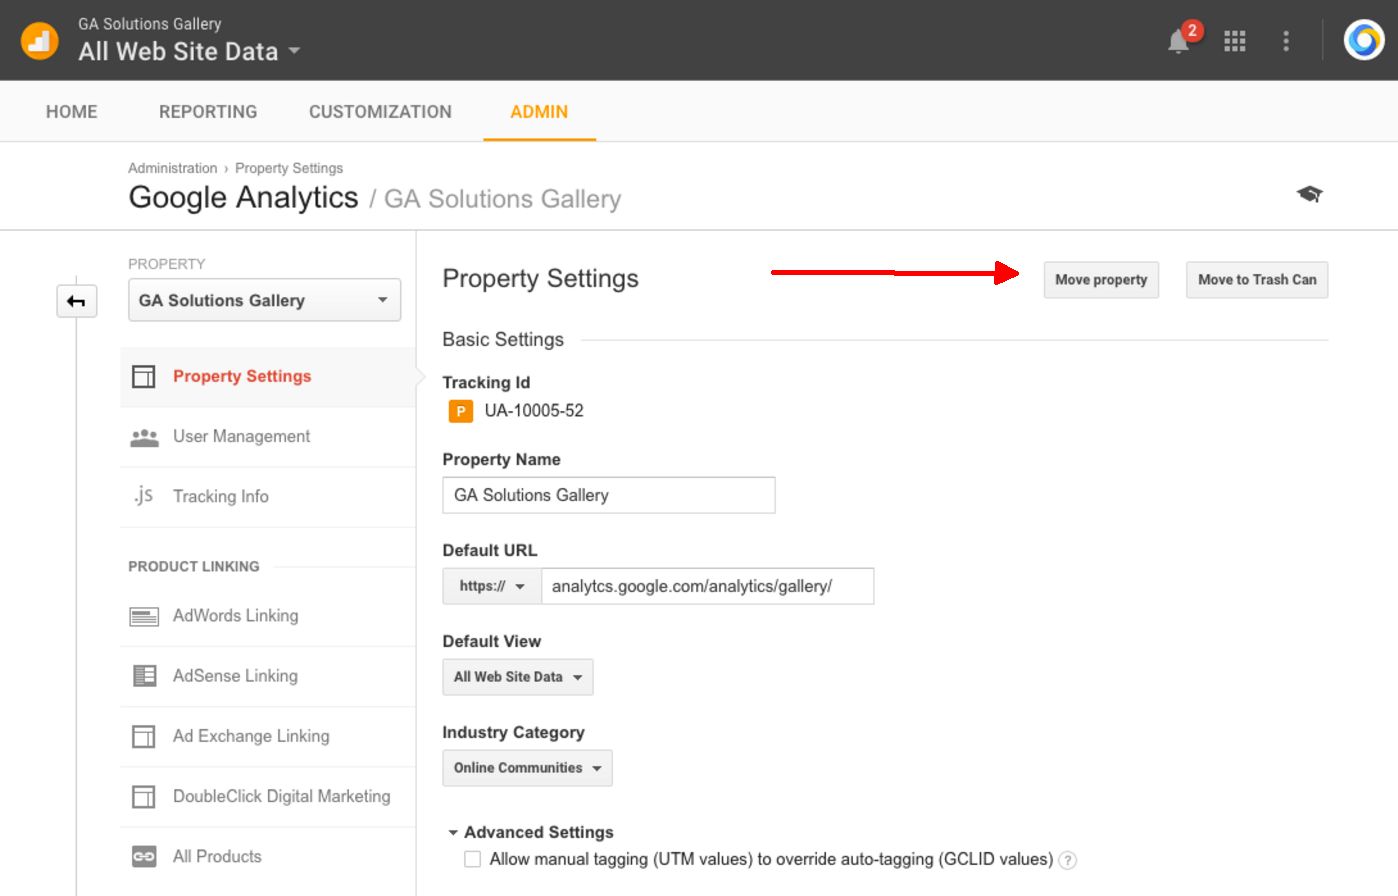Change the Industry Category dropdown

527,768
